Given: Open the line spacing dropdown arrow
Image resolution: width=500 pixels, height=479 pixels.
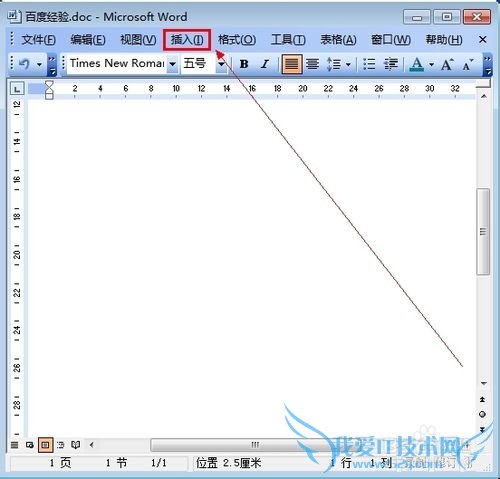Looking at the screenshot, I should point(348,64).
